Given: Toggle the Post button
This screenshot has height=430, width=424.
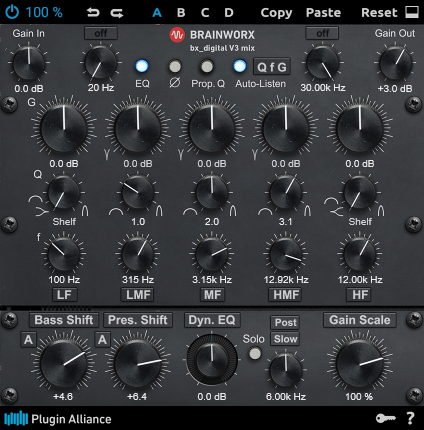Looking at the screenshot, I should tap(285, 322).
